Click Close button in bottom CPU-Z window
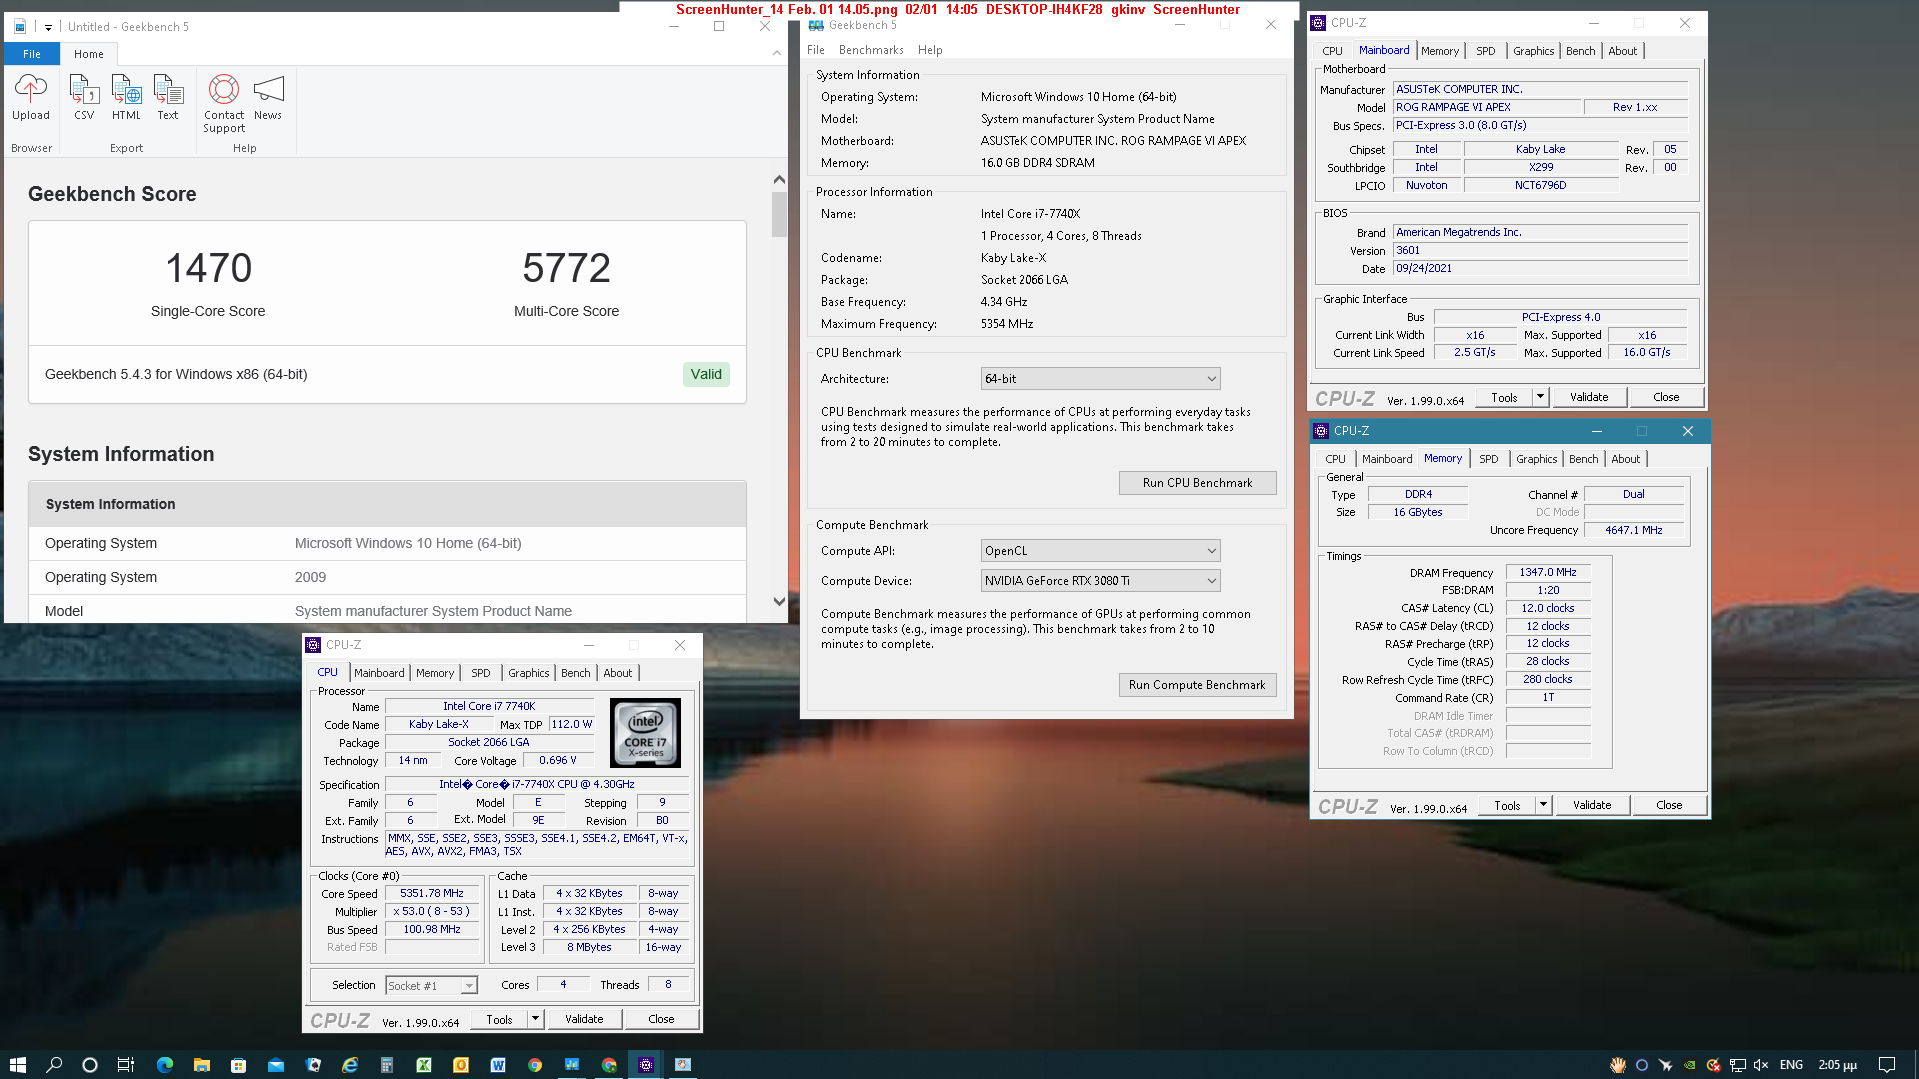 [661, 1020]
